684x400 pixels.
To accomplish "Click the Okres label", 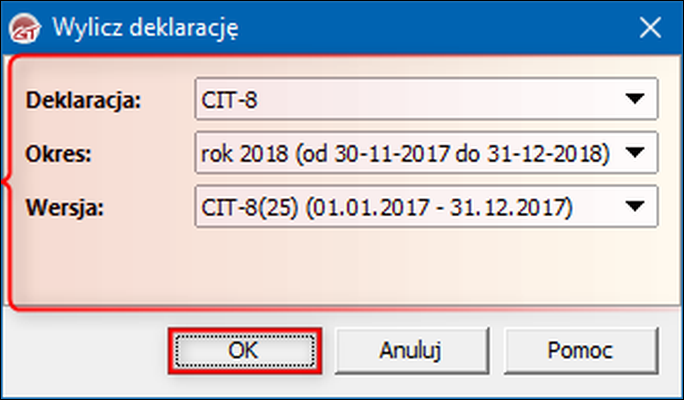I will click(x=58, y=154).
